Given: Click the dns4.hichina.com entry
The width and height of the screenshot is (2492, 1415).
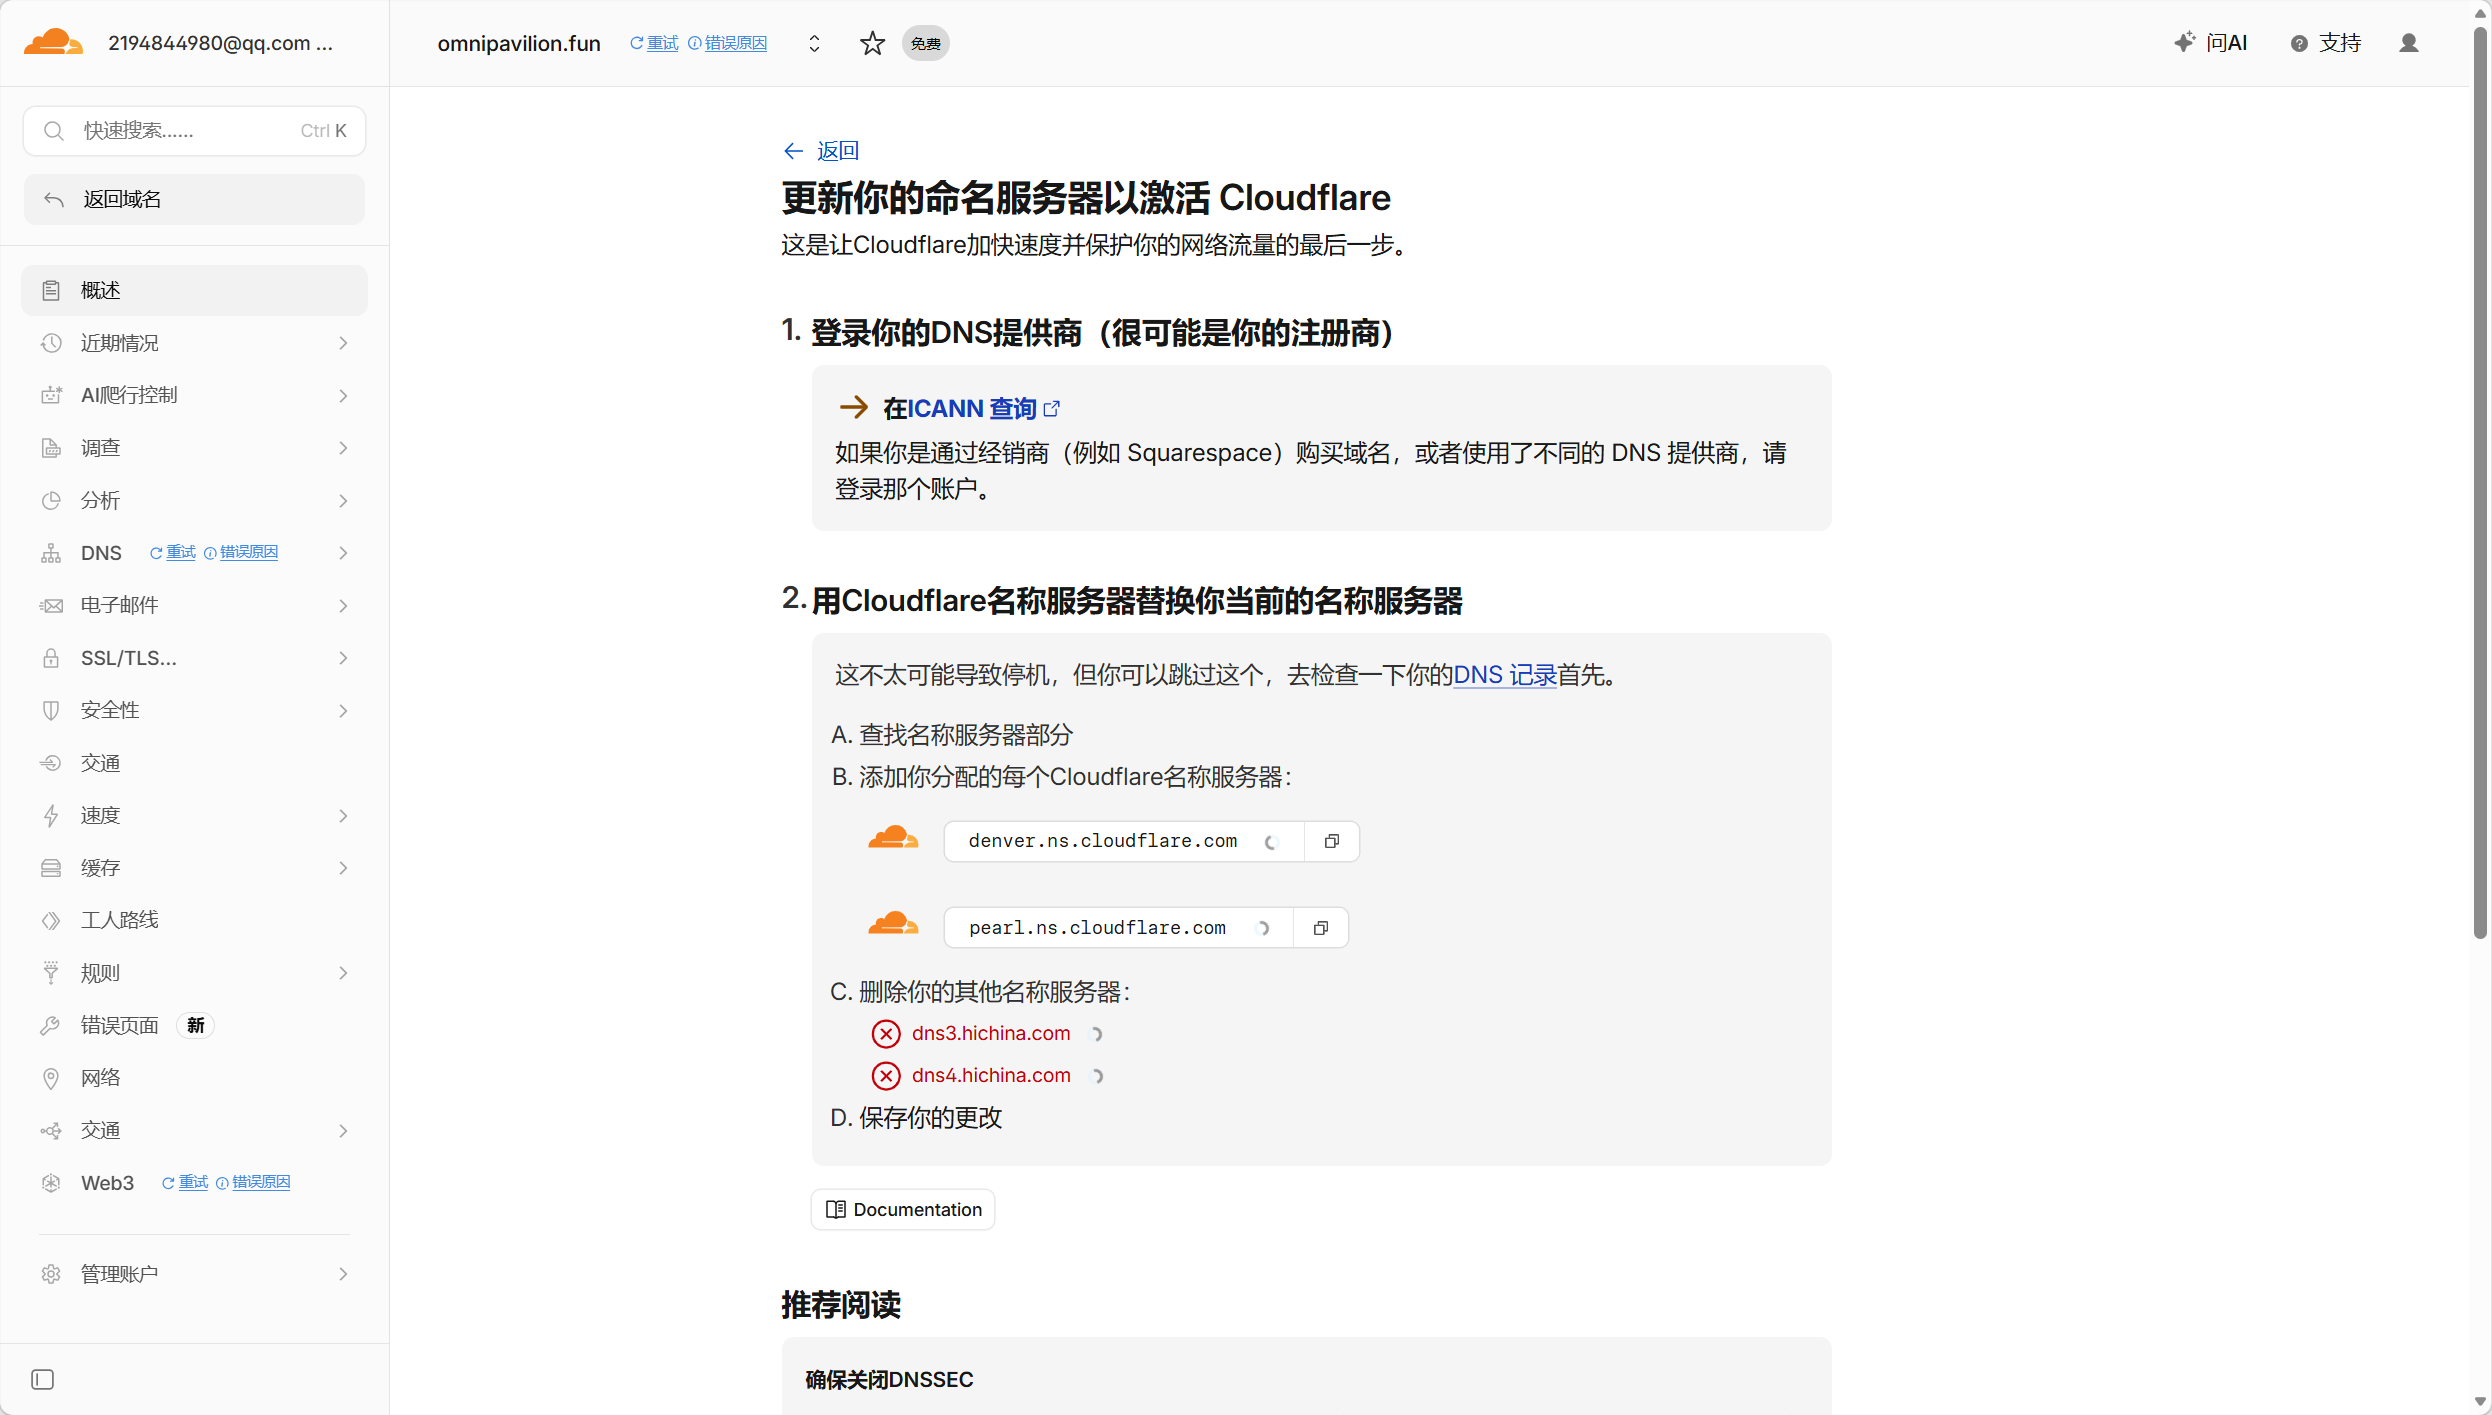Looking at the screenshot, I should tap(991, 1075).
